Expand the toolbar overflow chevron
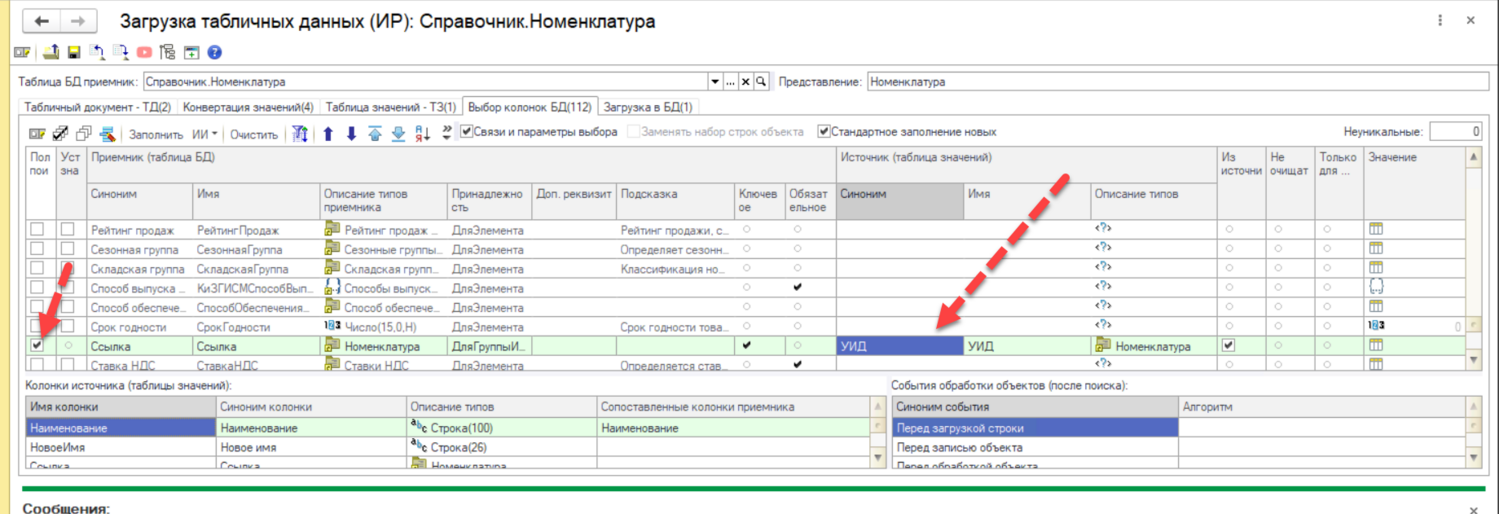 point(446,133)
